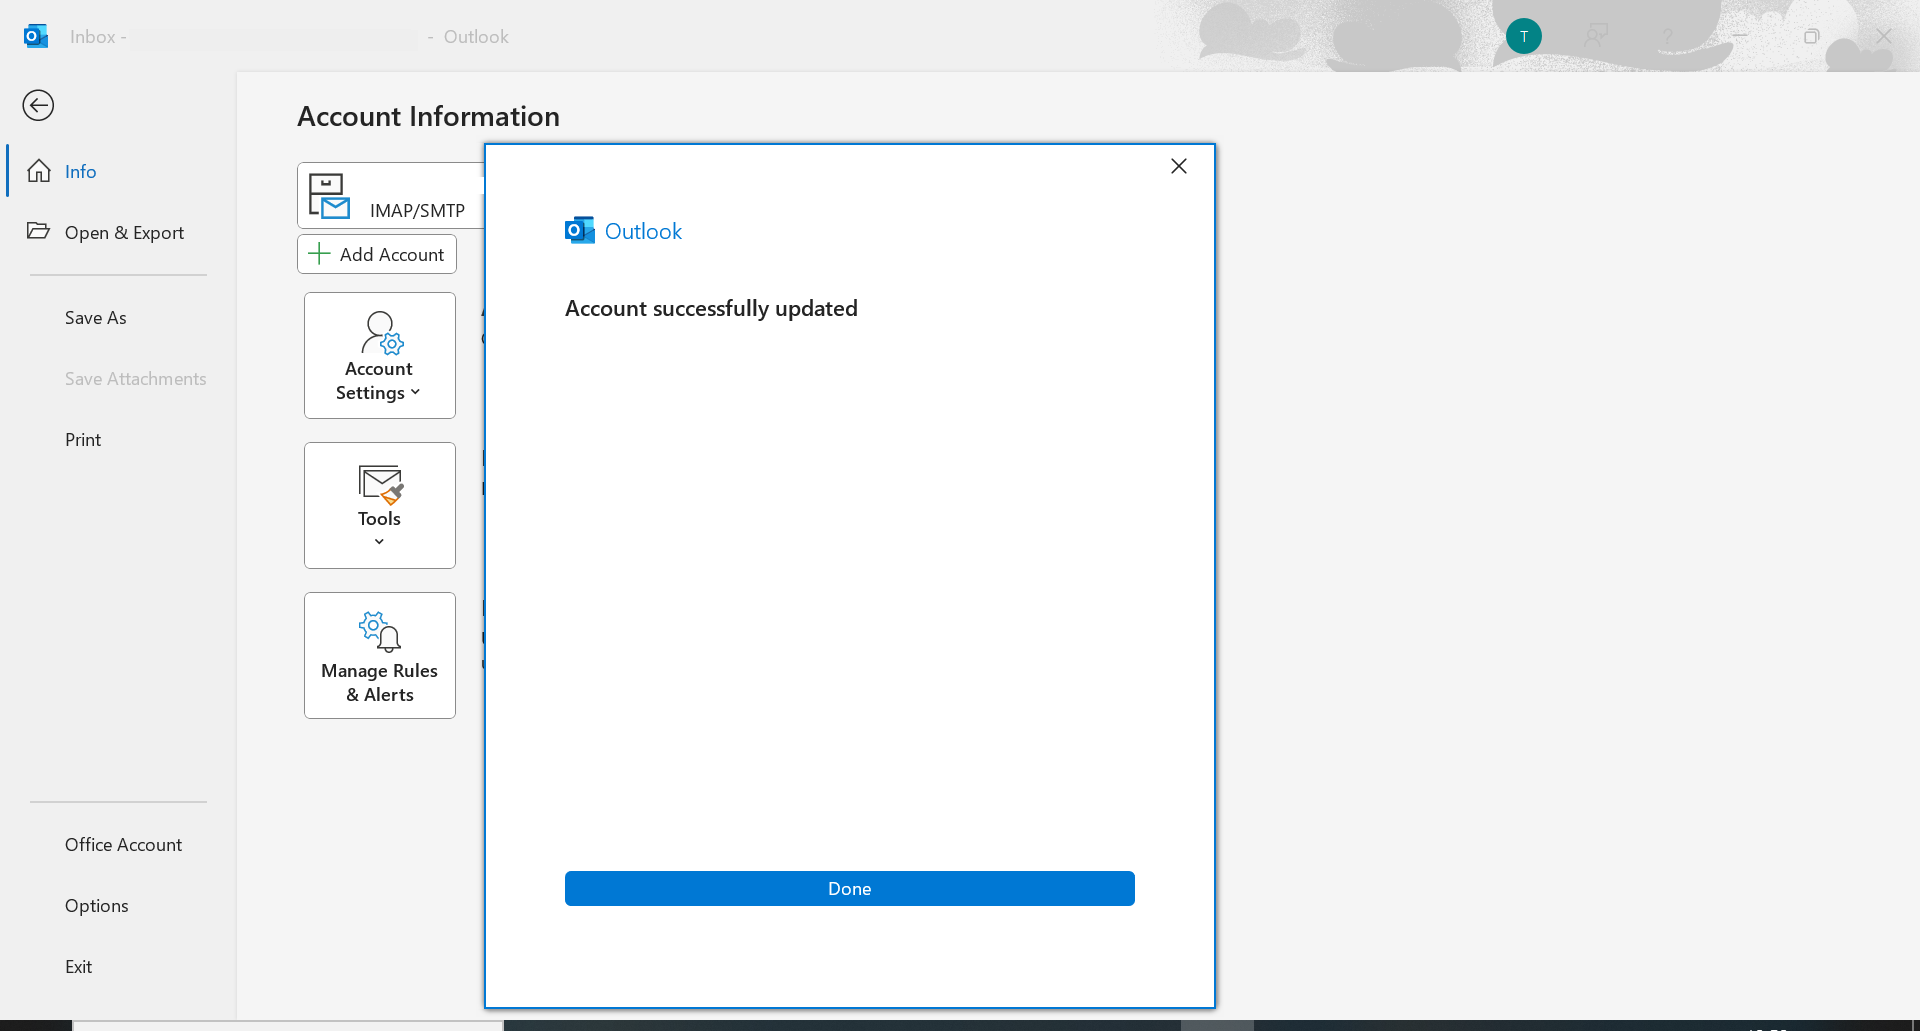Image resolution: width=1920 pixels, height=1031 pixels.
Task: Click the Home icon beside Info
Action: 39,171
